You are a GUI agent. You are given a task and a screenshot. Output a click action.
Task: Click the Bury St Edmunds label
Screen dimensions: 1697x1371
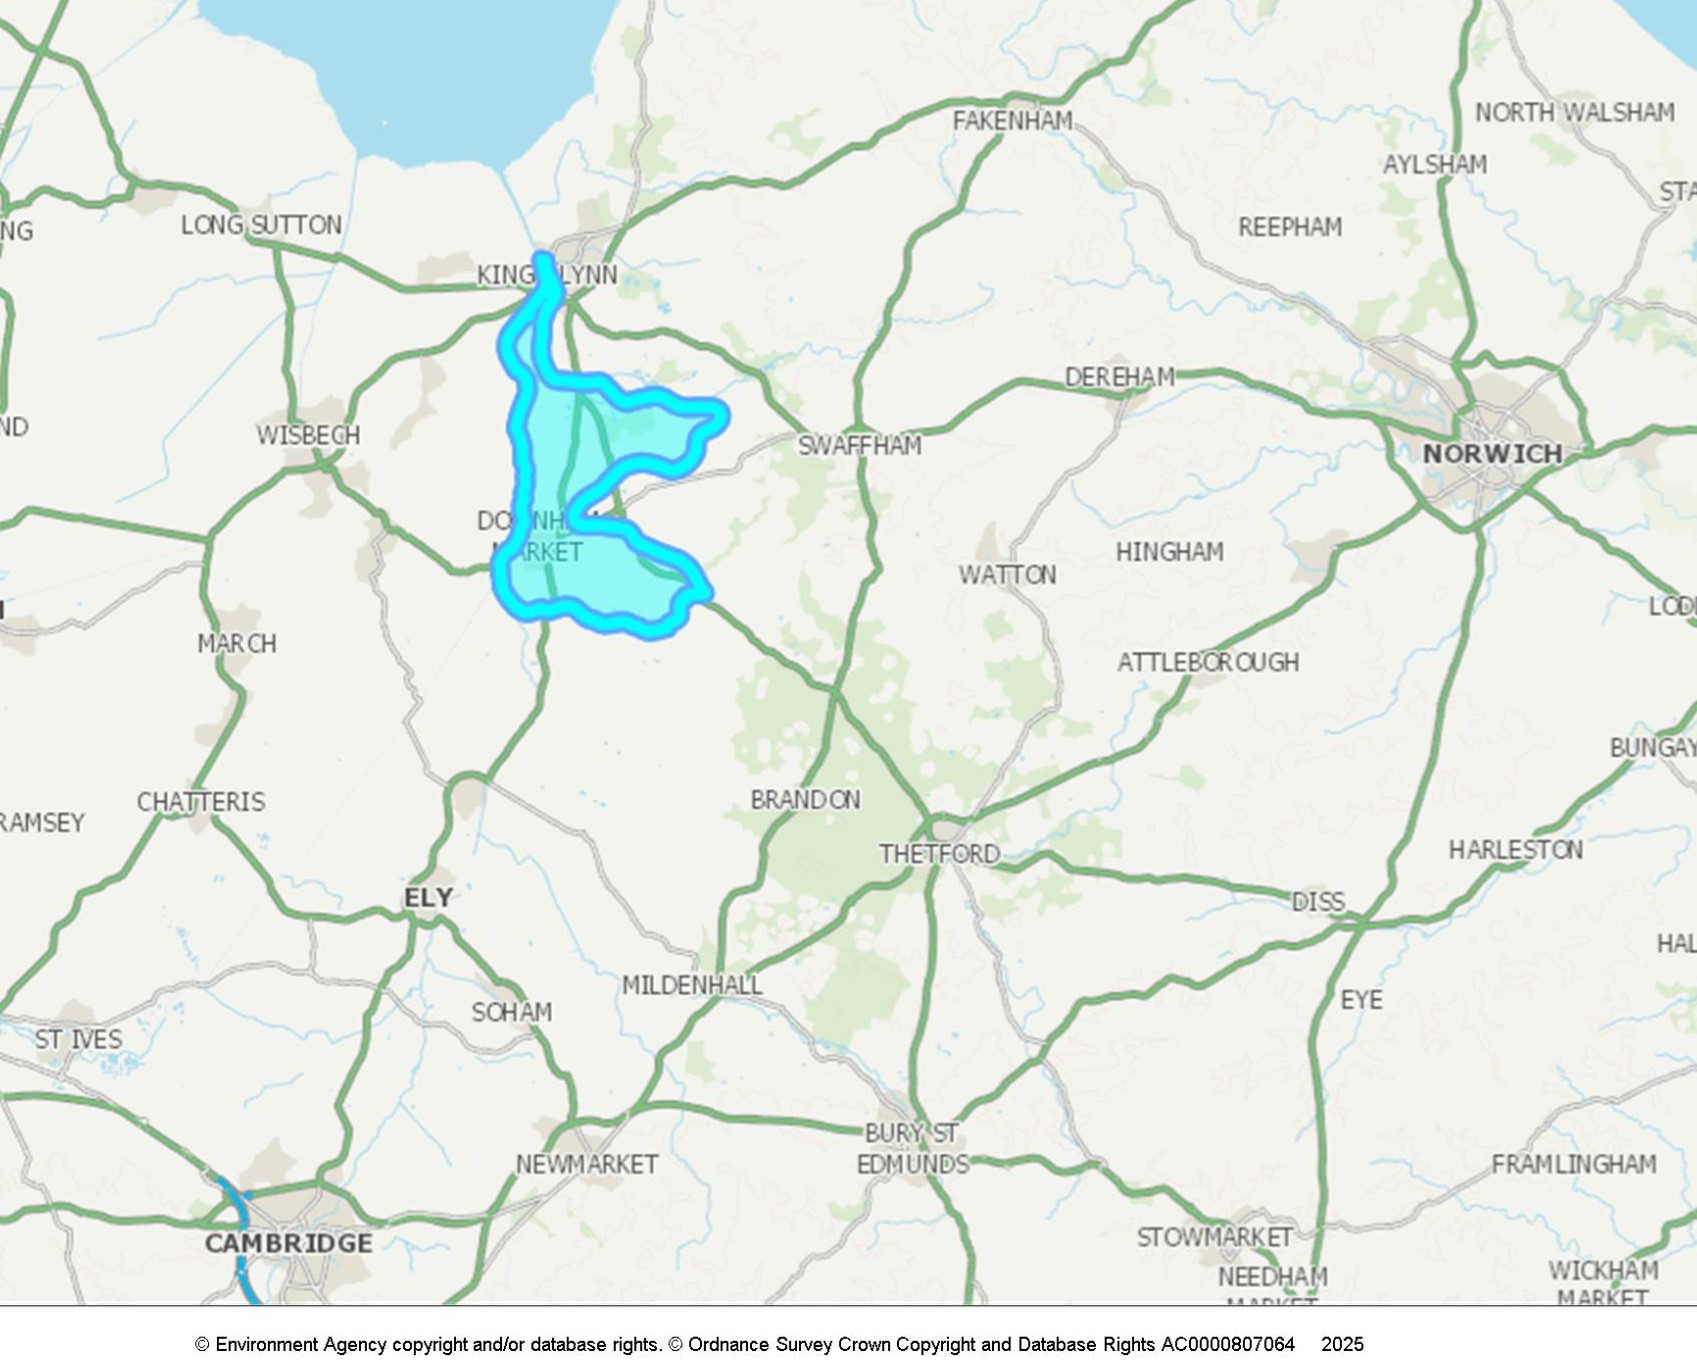pos(912,1149)
